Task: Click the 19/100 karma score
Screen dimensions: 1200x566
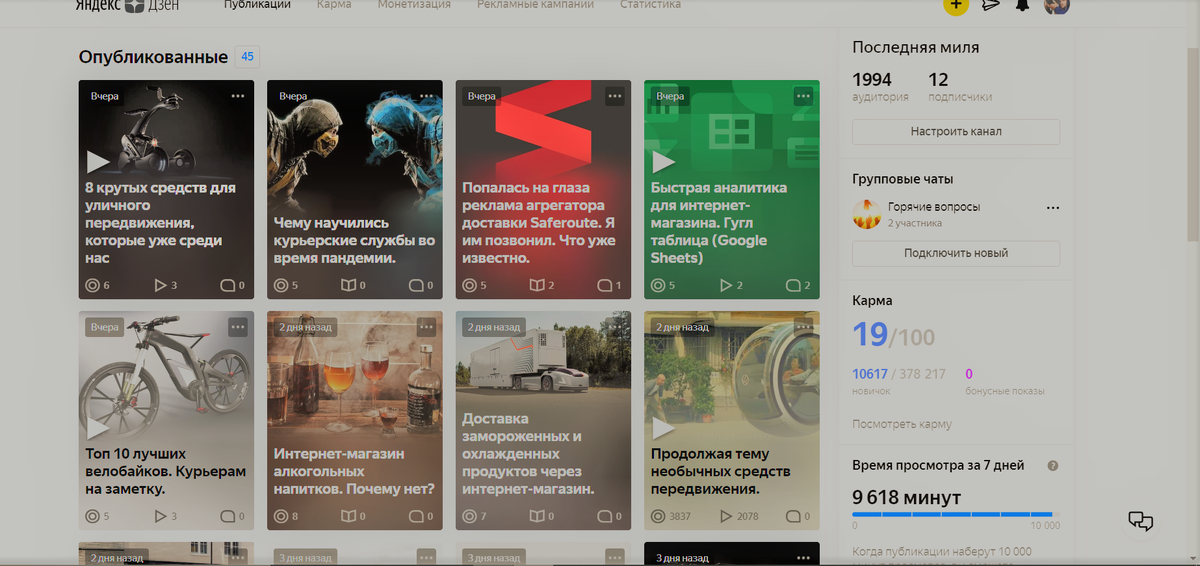Action: pos(894,334)
